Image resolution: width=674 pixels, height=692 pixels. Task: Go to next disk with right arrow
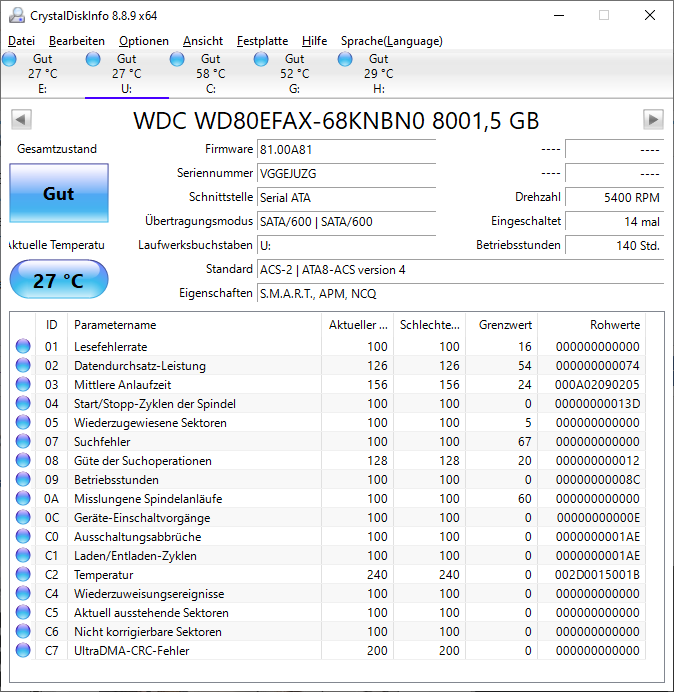click(653, 120)
